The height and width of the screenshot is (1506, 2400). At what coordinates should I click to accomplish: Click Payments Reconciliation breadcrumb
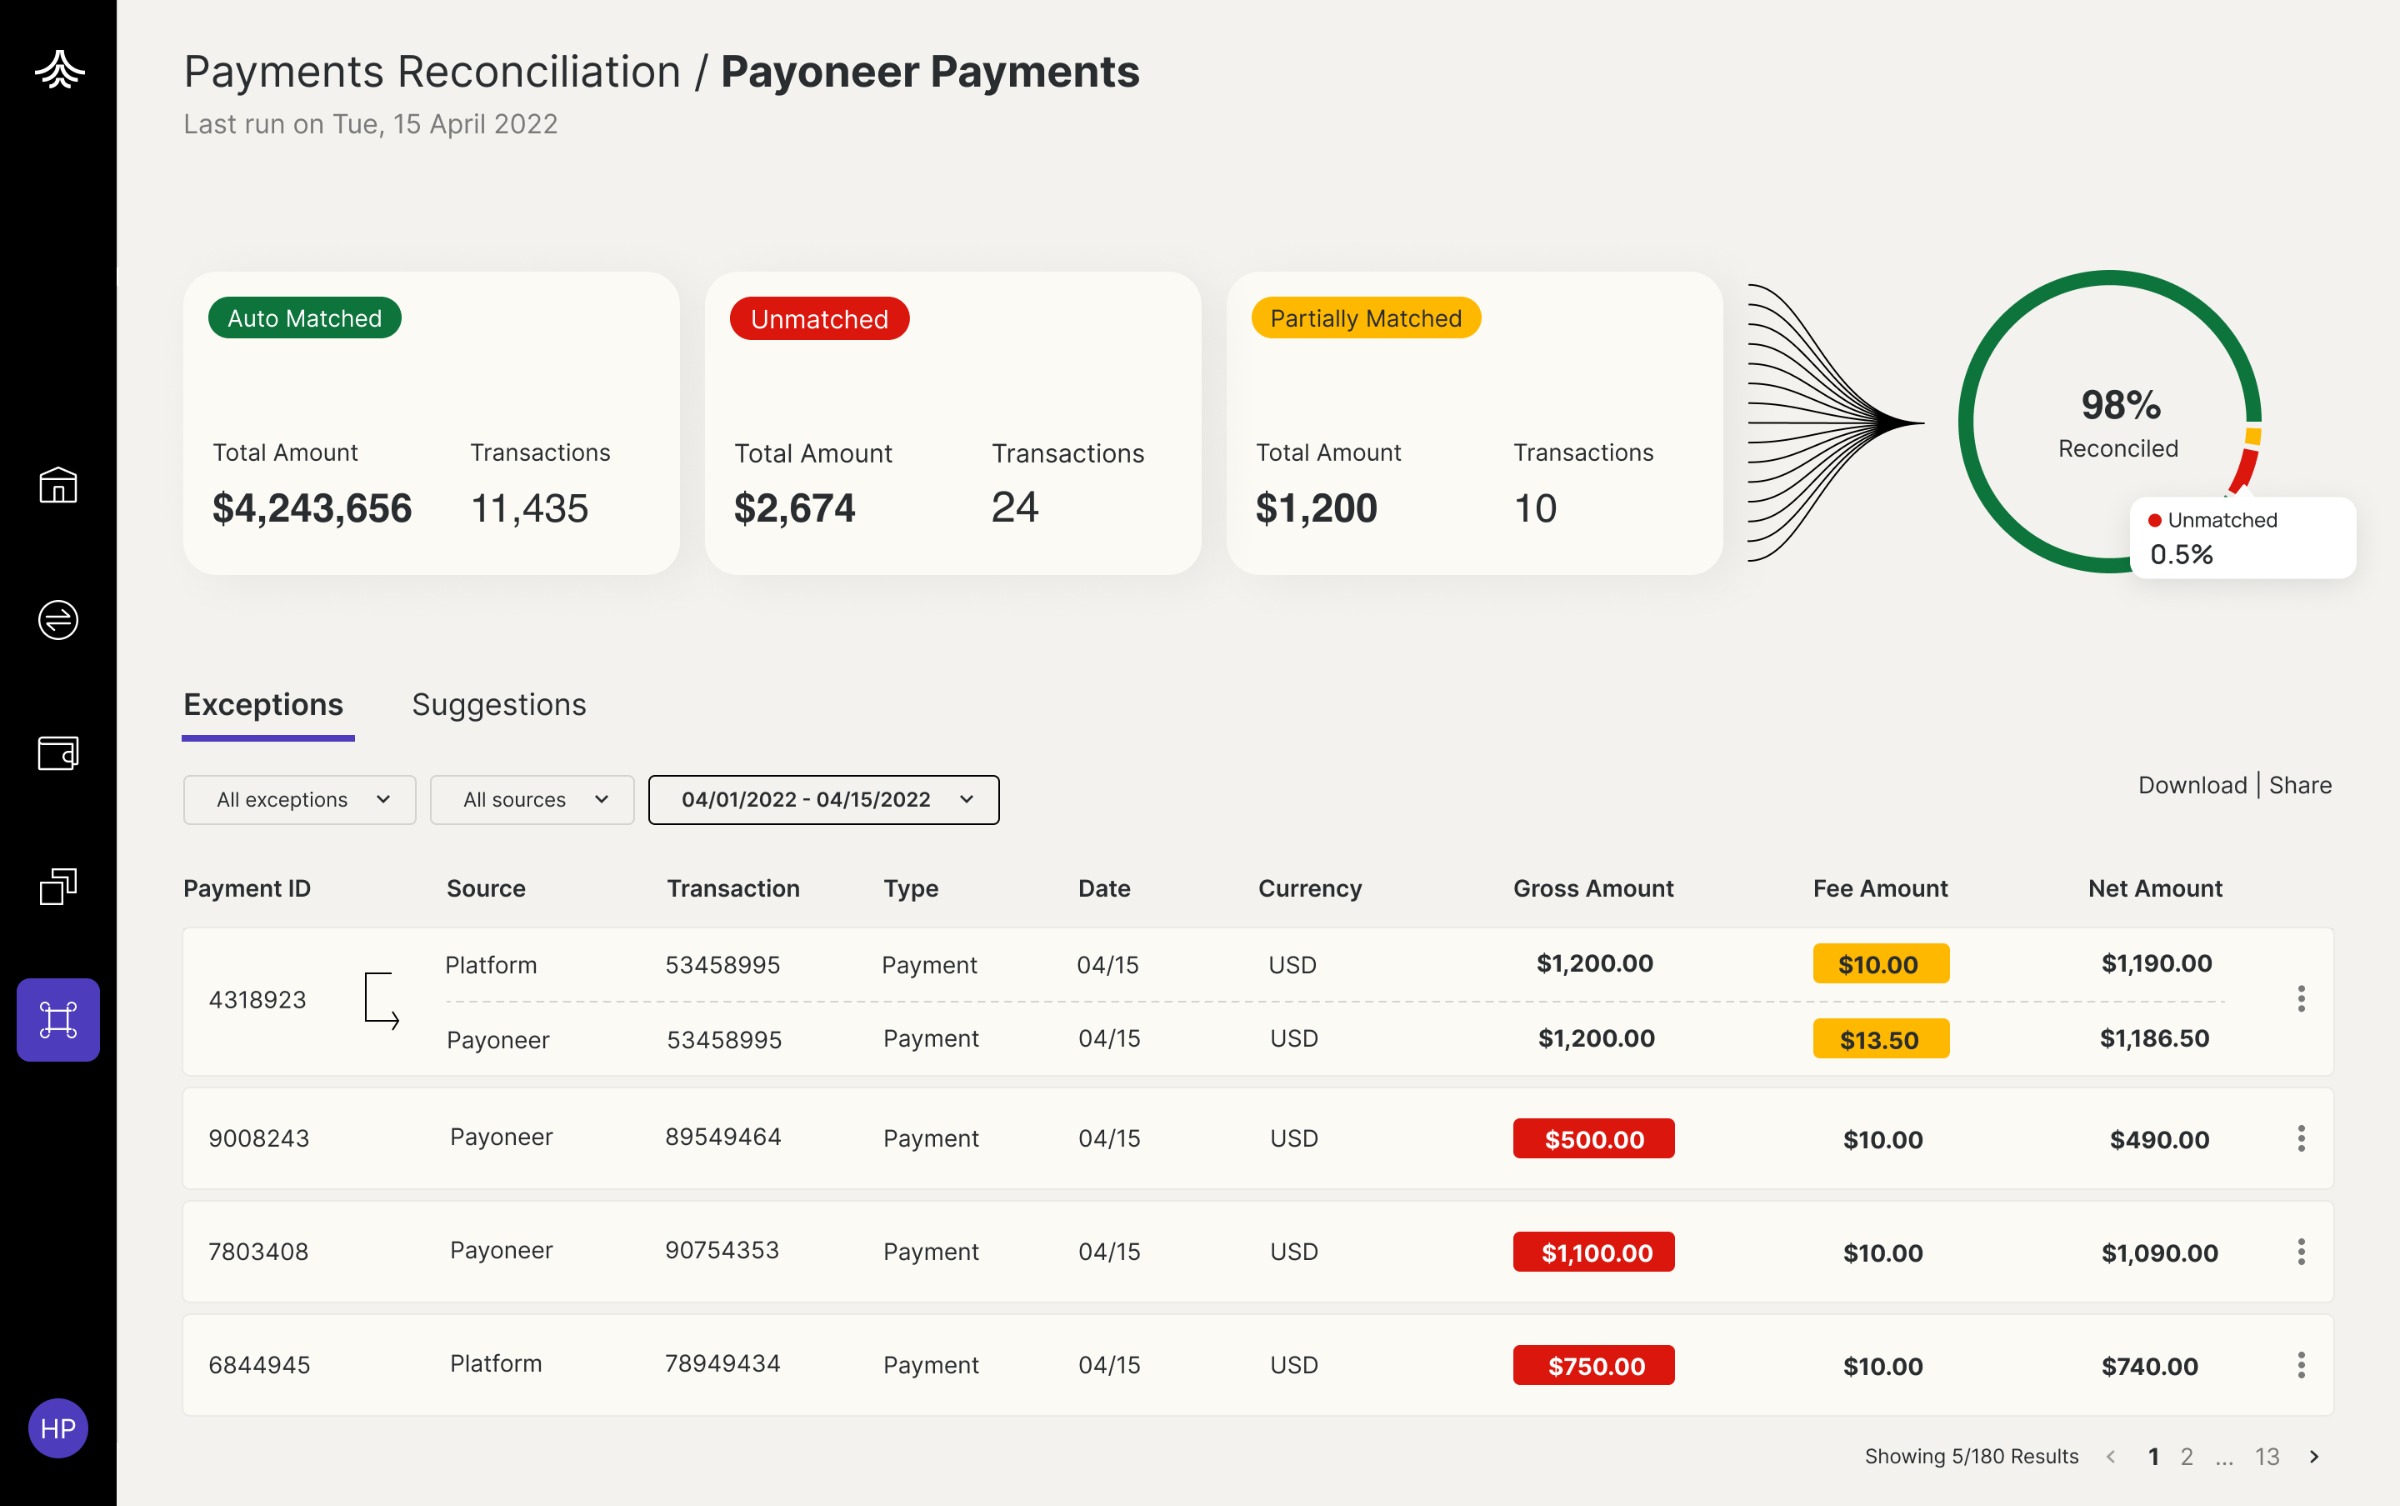[x=432, y=72]
